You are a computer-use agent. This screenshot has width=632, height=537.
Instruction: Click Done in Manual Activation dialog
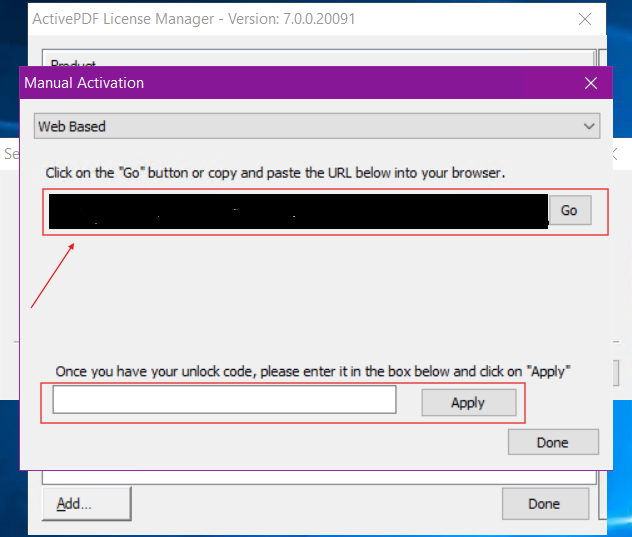553,442
